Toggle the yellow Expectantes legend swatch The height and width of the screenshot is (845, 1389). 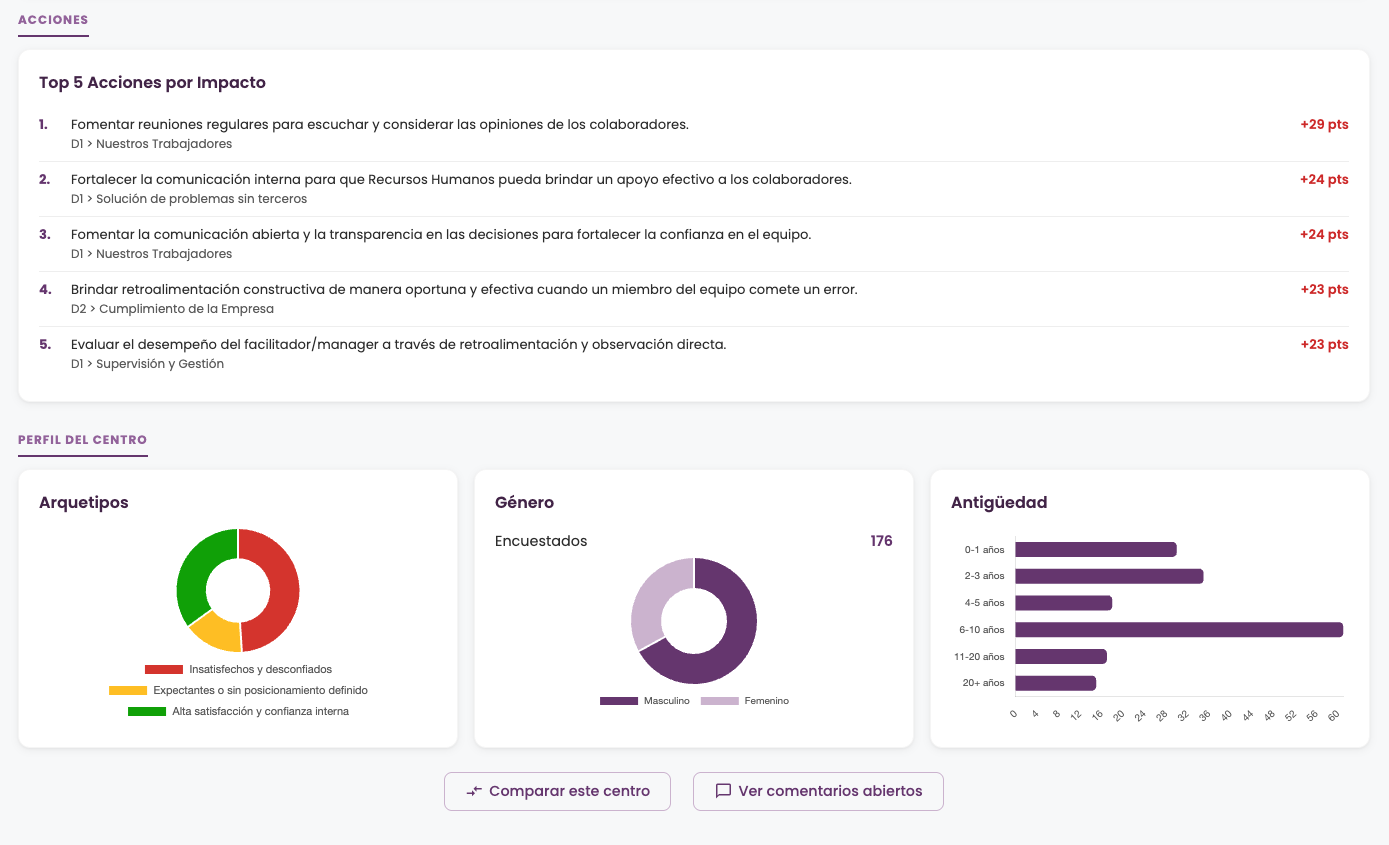[x=128, y=690]
